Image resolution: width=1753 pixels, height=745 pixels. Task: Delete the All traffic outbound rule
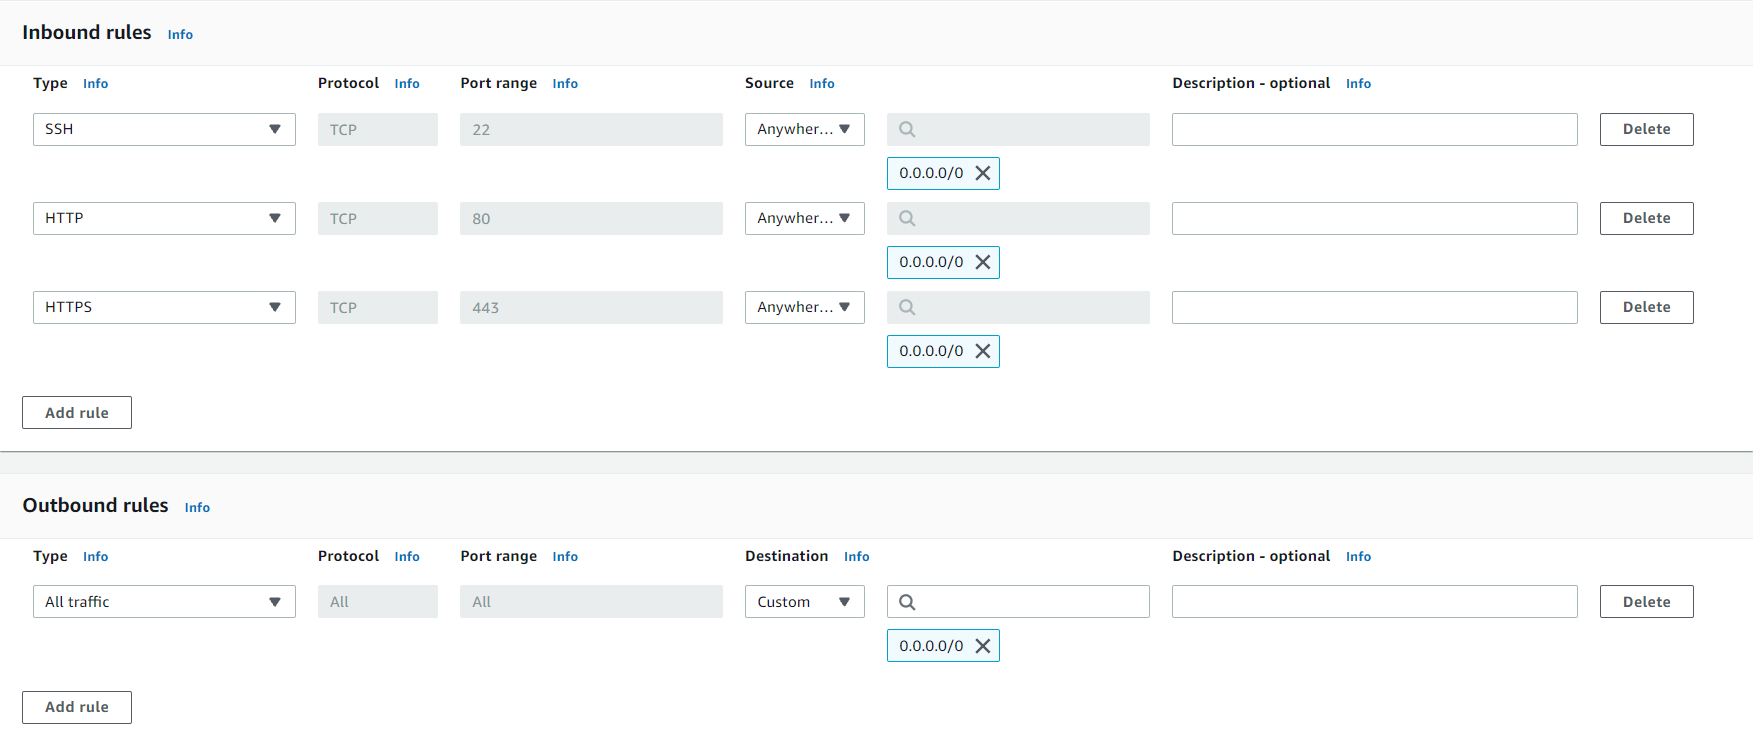1646,602
